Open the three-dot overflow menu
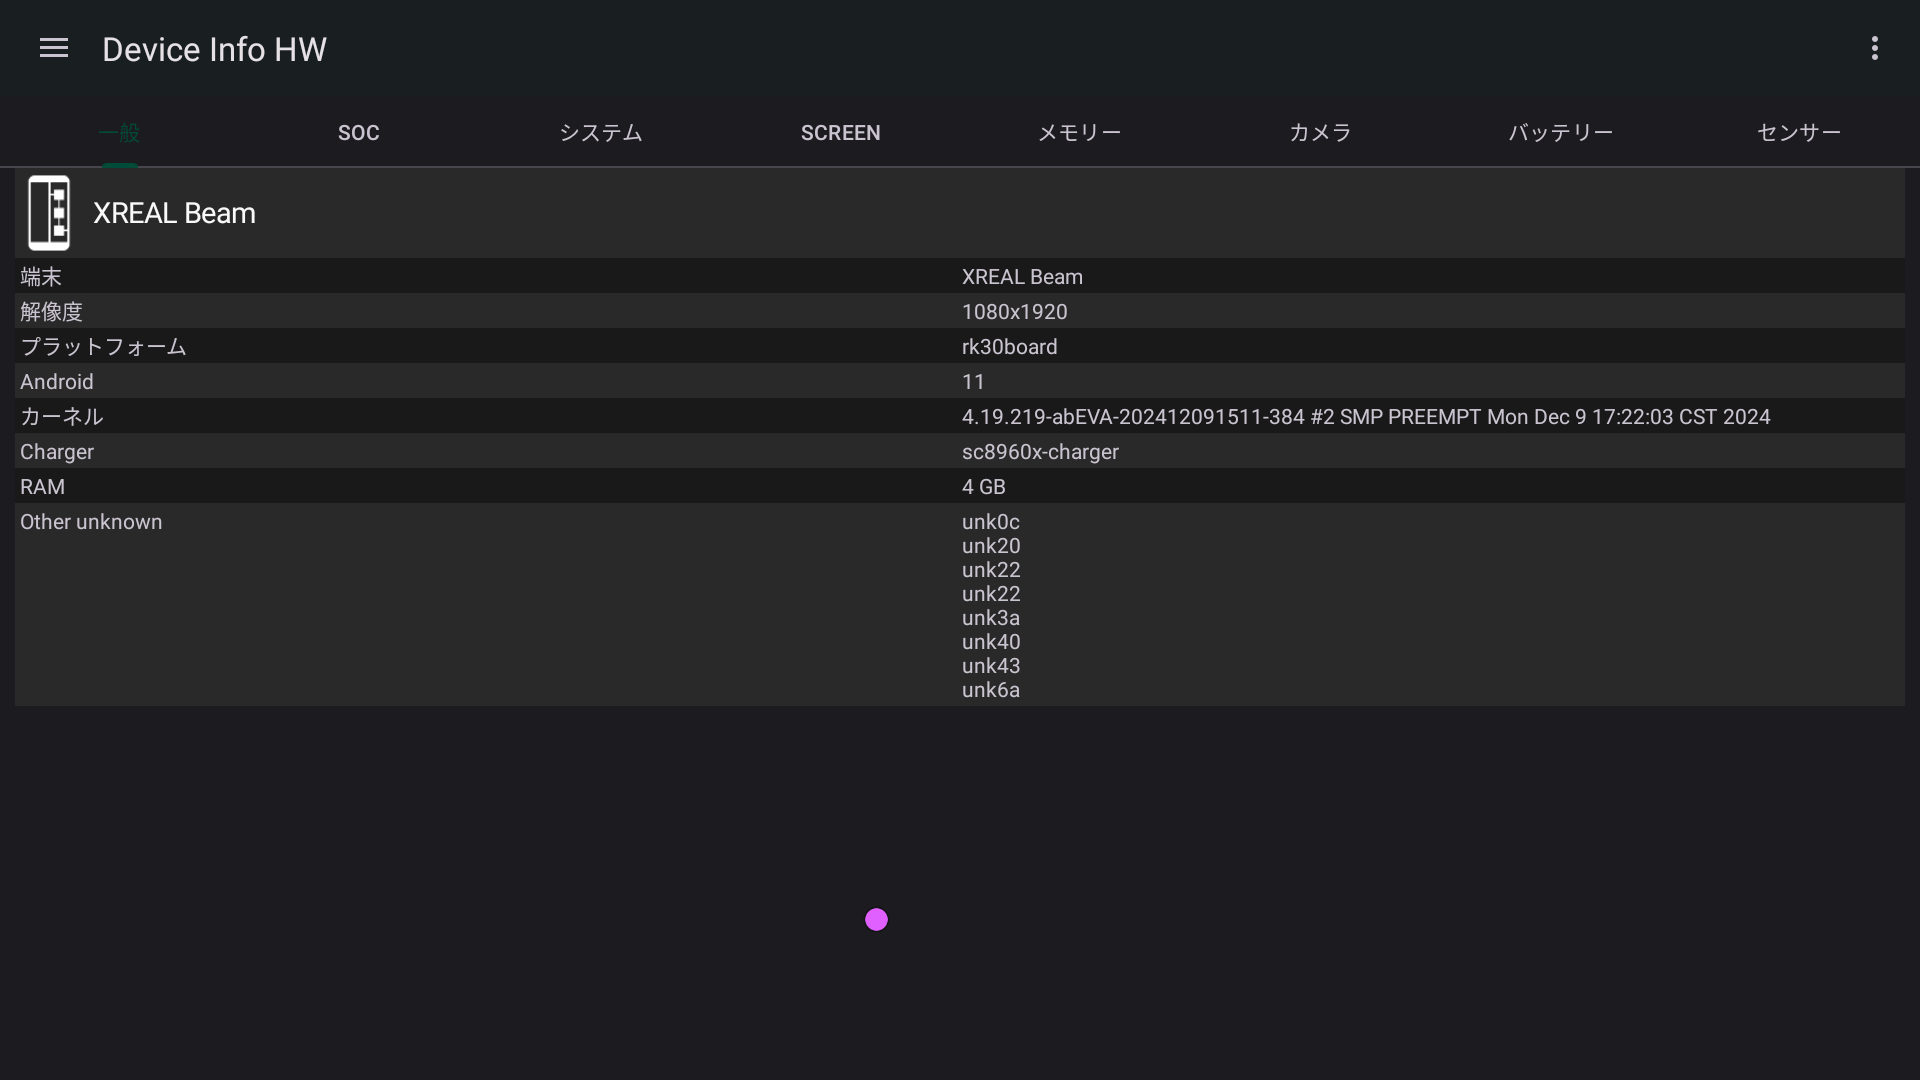The width and height of the screenshot is (1920, 1080). pyautogui.click(x=1874, y=48)
